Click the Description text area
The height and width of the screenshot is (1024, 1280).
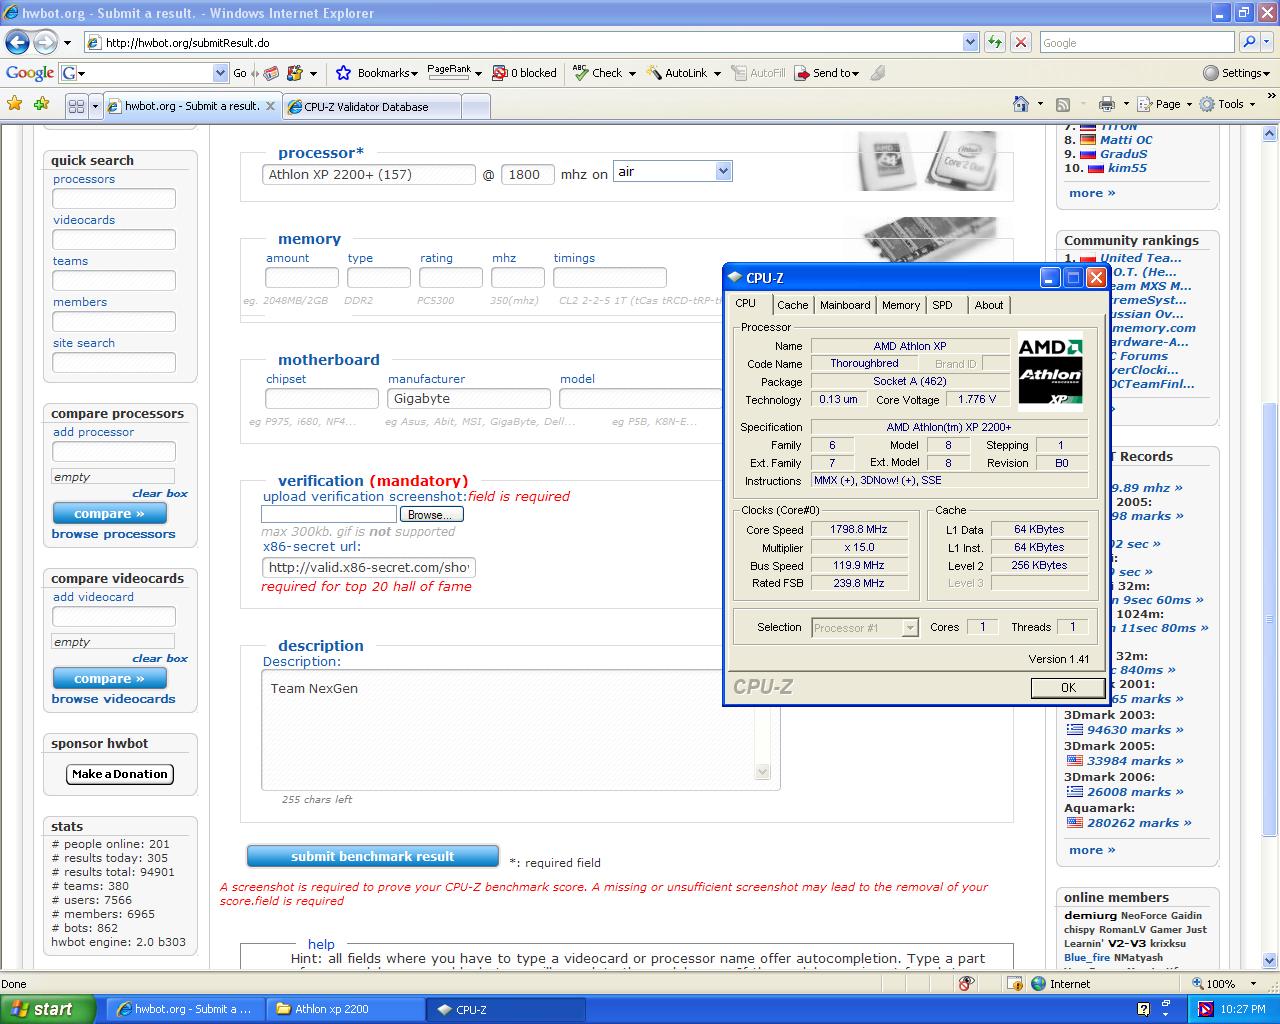point(520,730)
